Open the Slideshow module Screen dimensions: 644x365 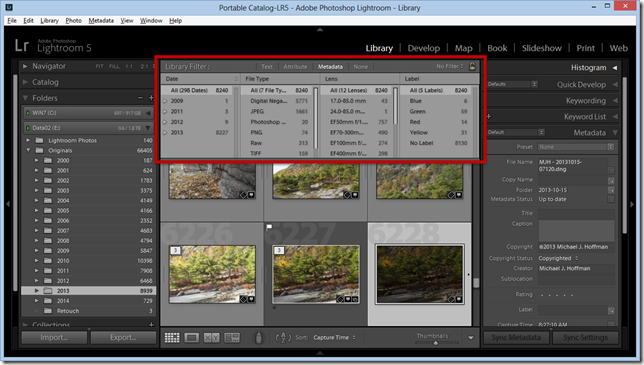(542, 48)
